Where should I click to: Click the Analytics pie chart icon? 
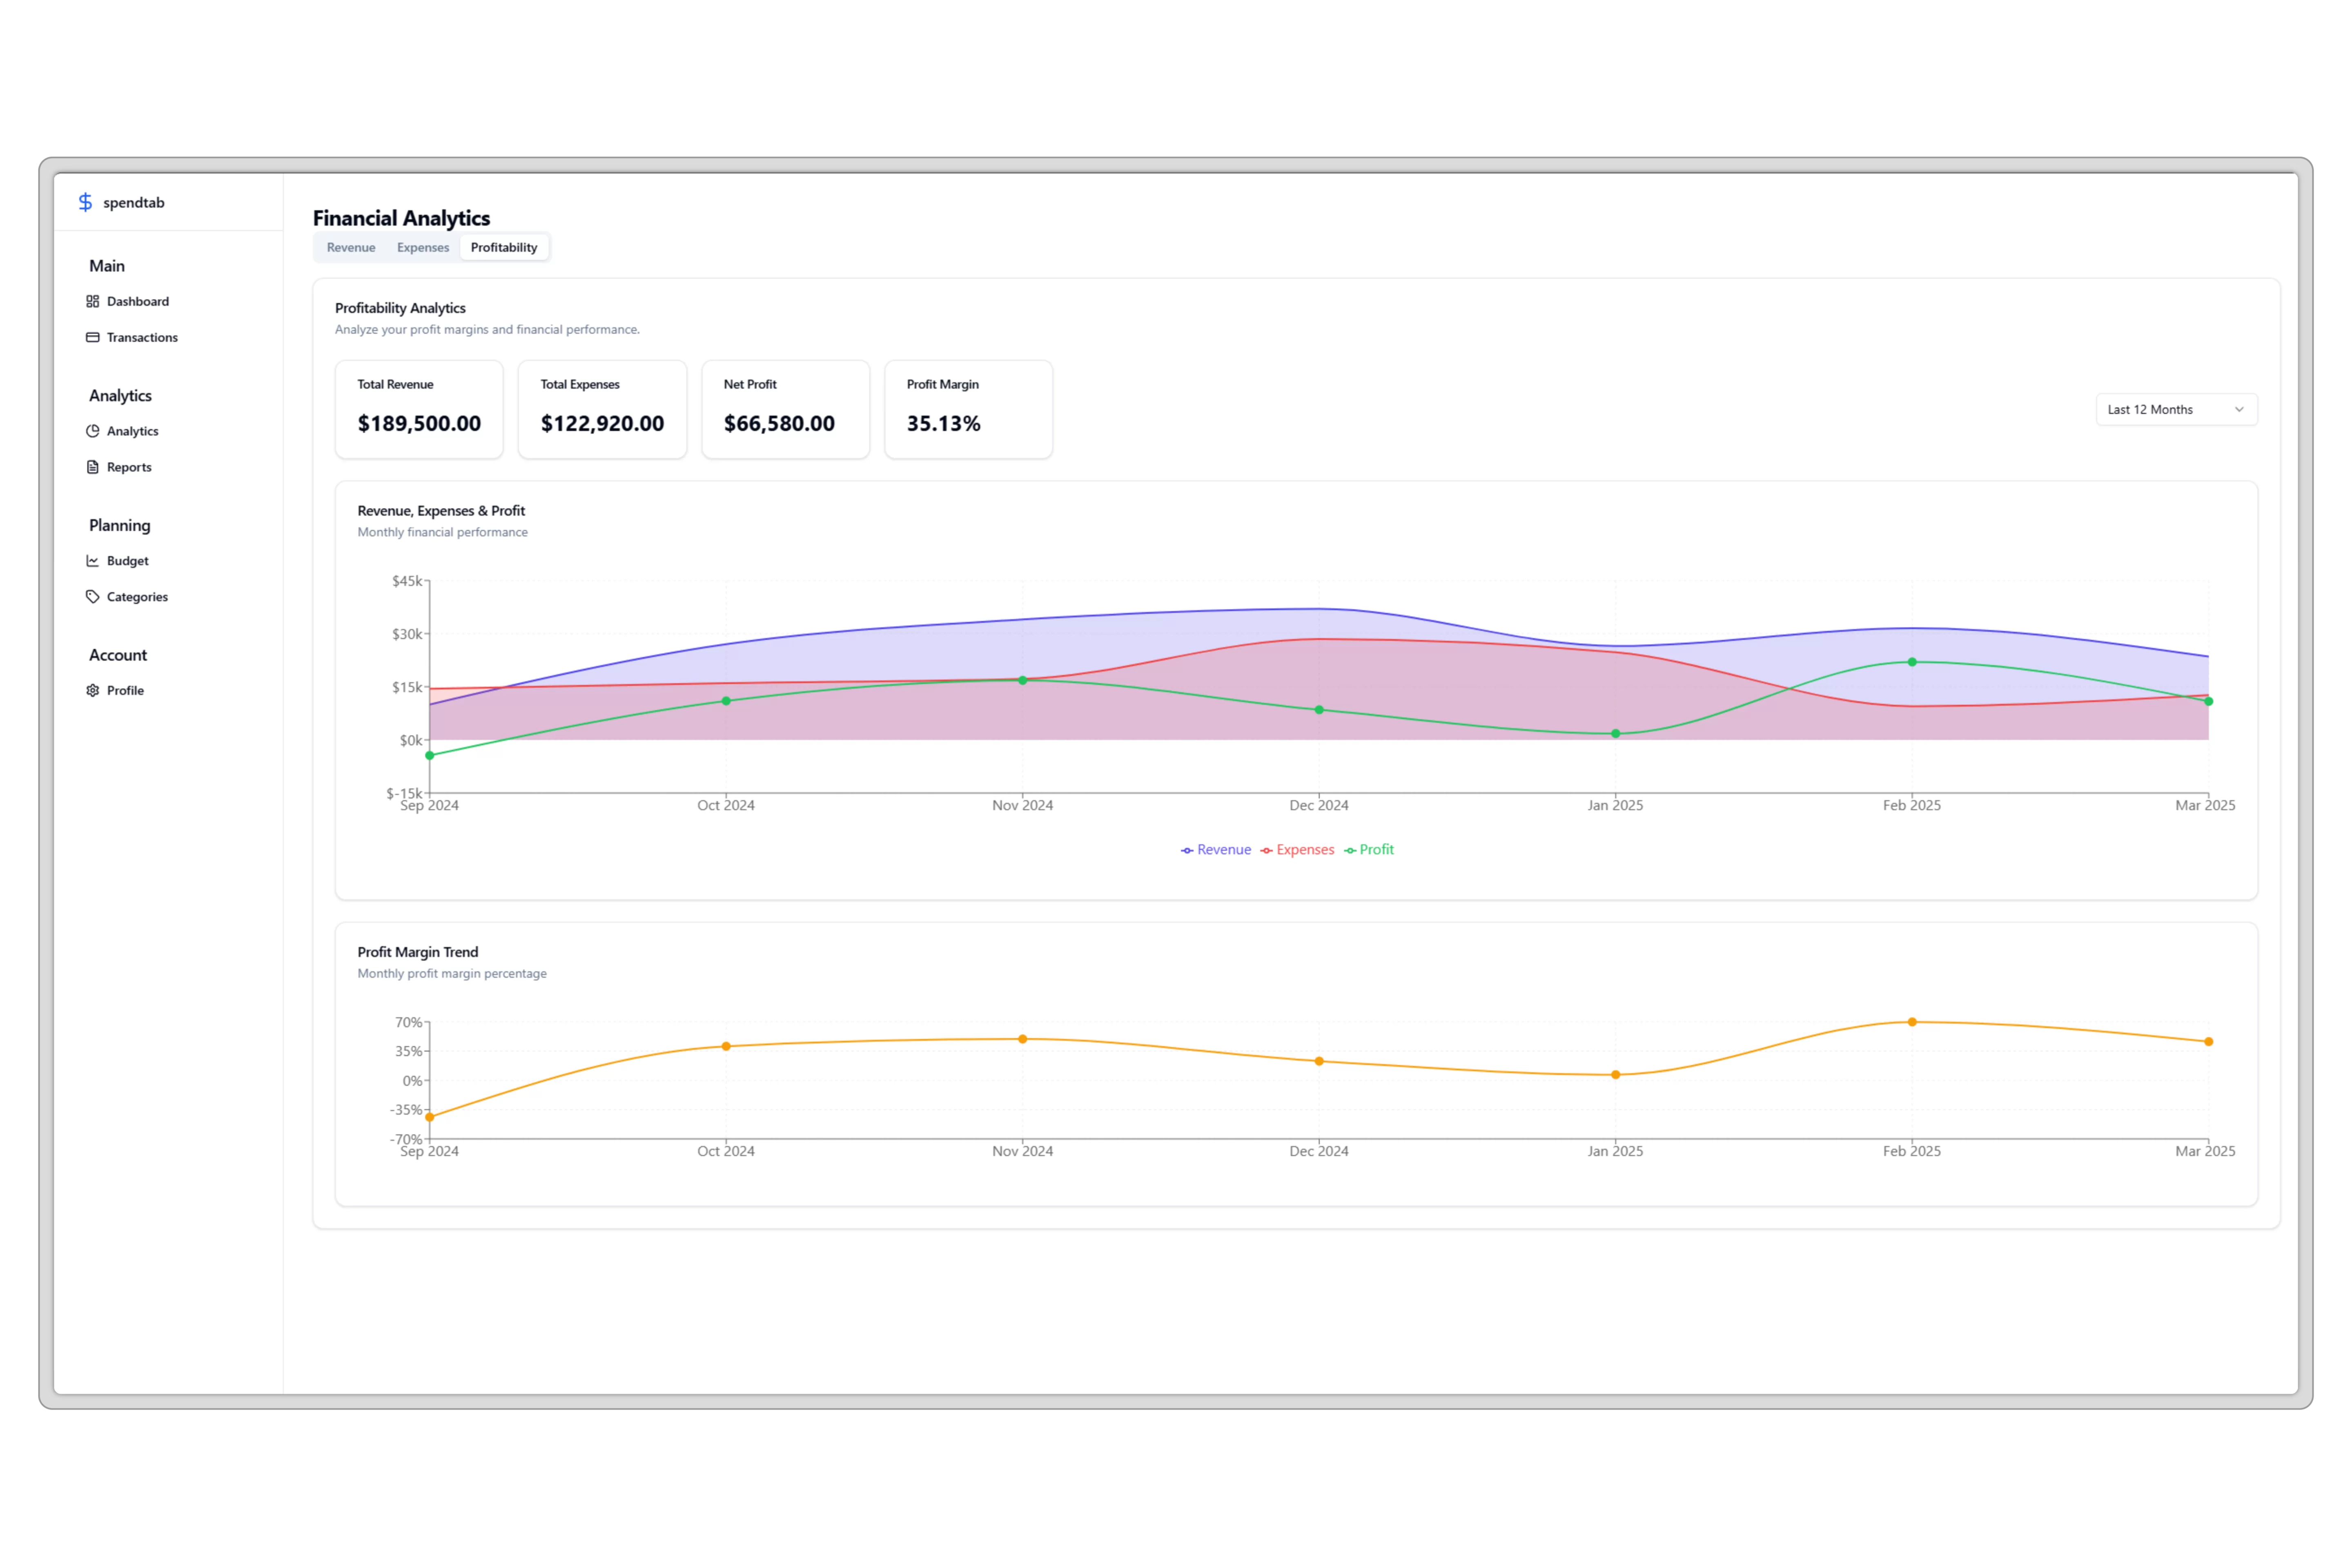click(x=93, y=431)
